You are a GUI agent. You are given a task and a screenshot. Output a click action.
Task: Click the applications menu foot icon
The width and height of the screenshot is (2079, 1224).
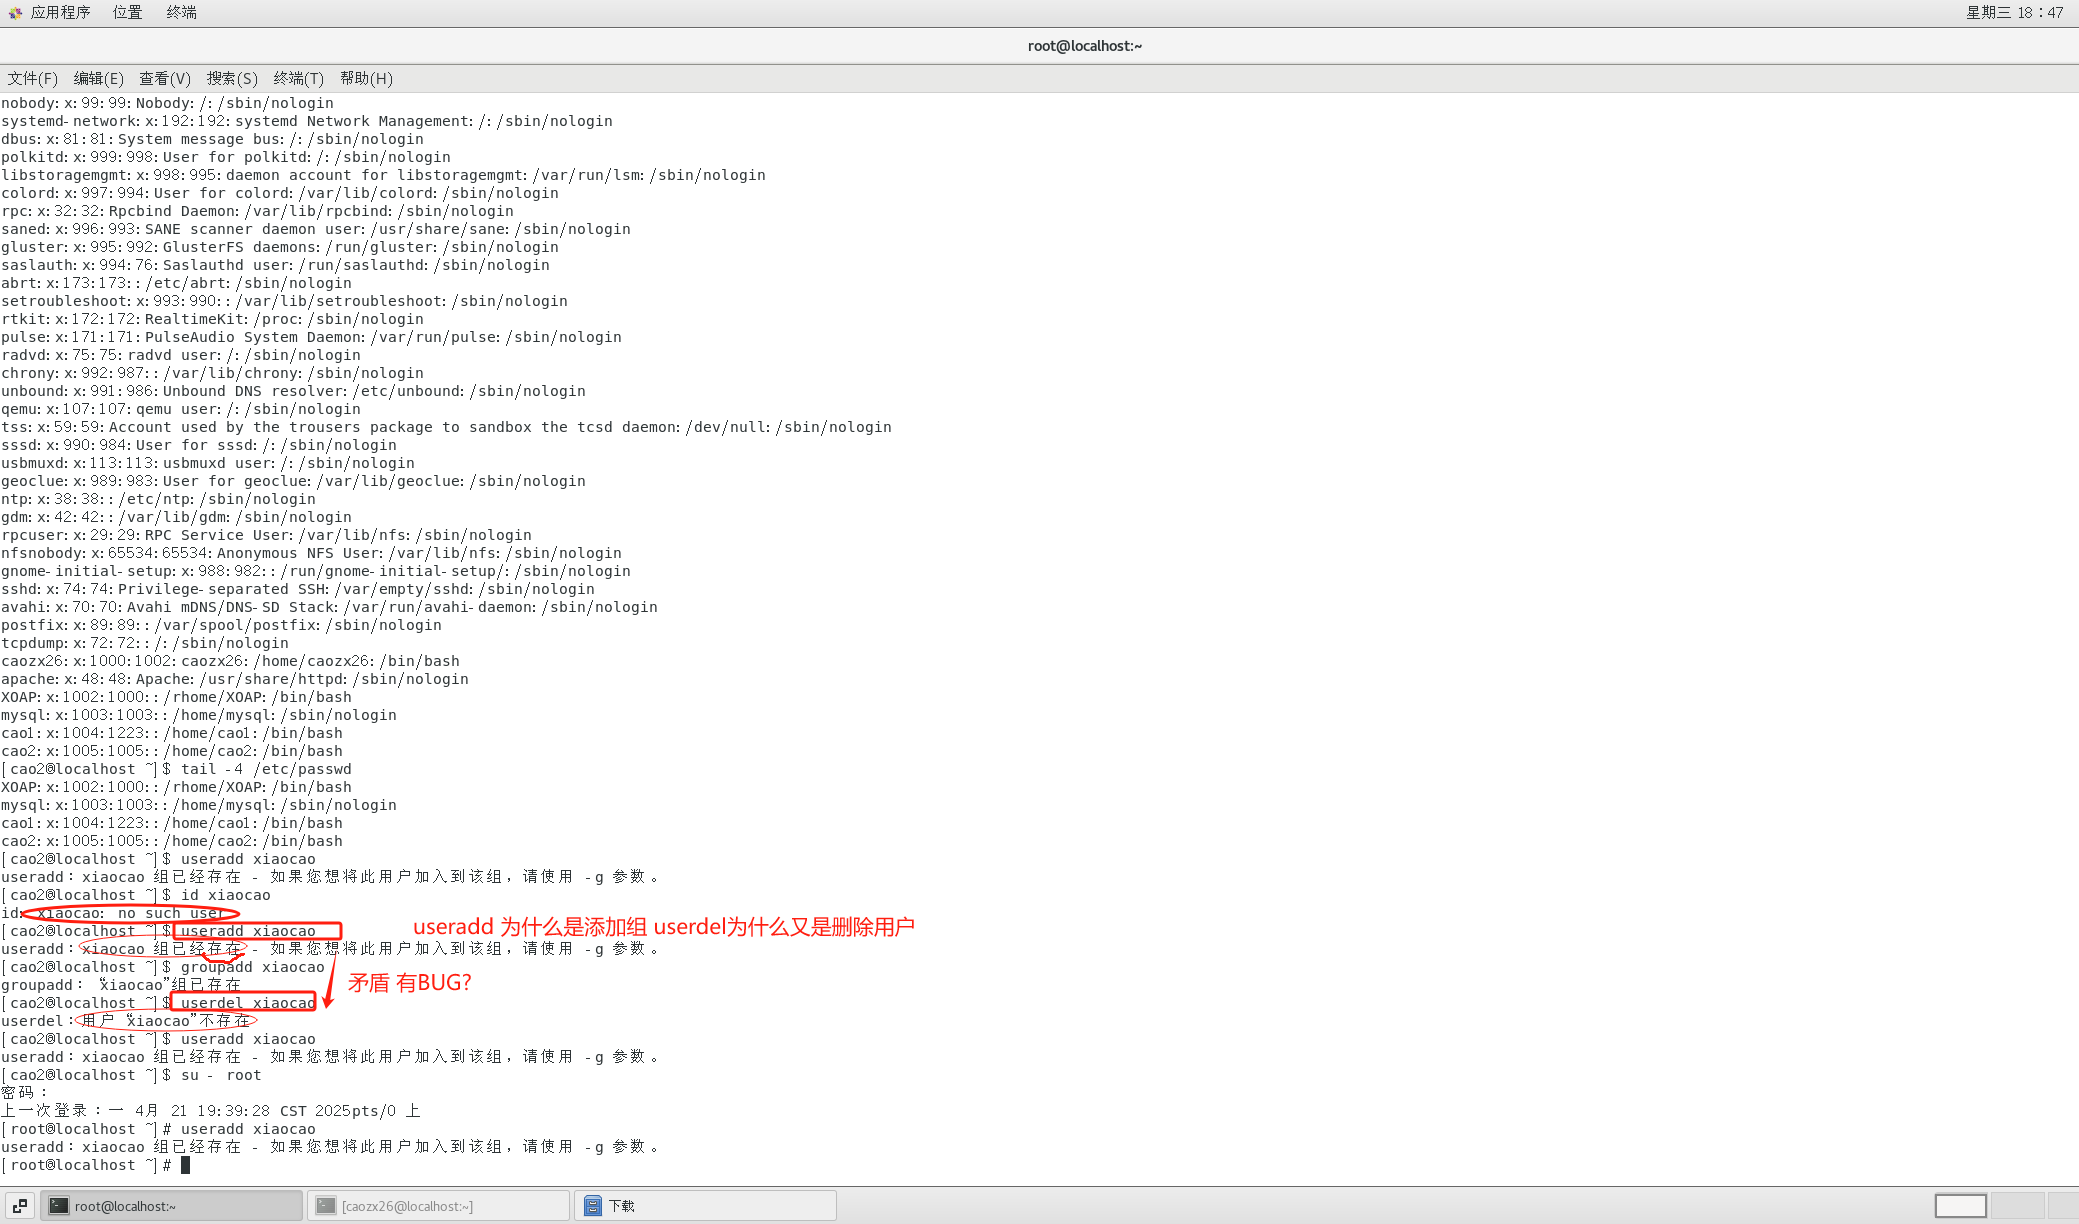[15, 12]
